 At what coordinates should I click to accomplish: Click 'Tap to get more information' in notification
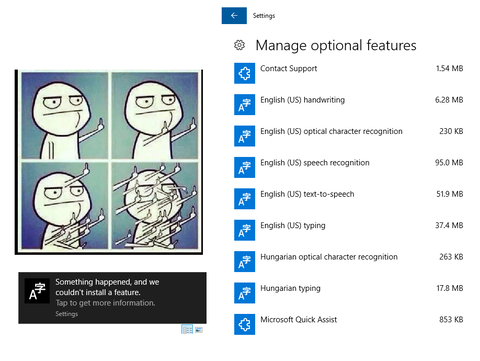(105, 303)
